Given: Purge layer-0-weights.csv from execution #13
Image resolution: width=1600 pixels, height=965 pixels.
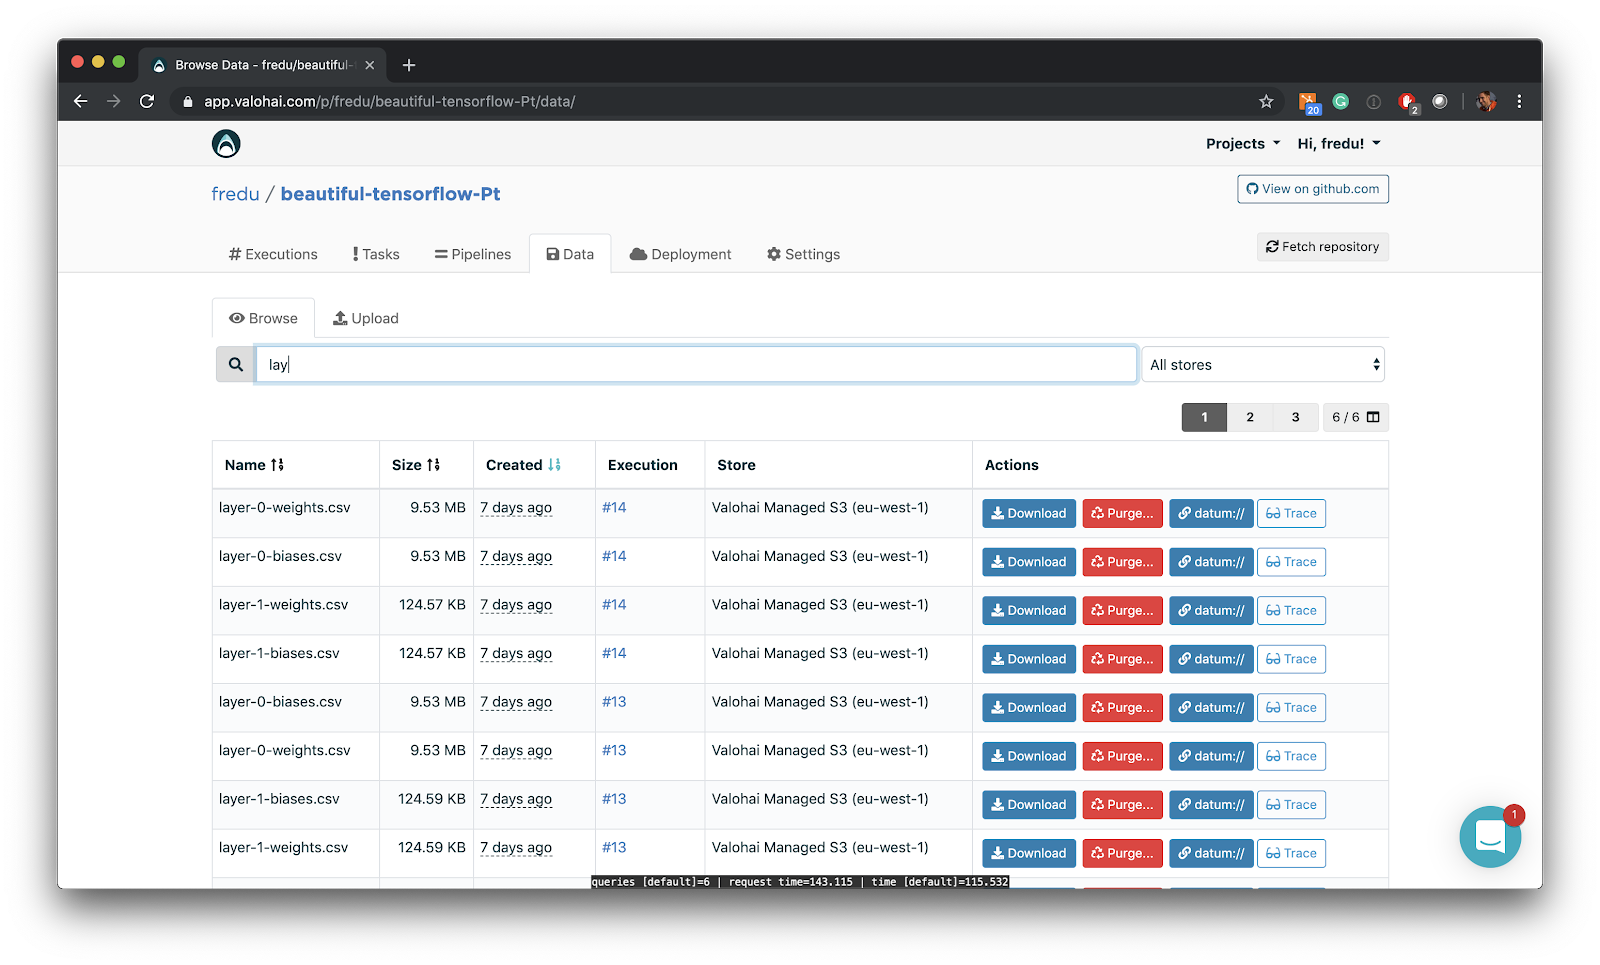Looking at the screenshot, I should (x=1123, y=756).
